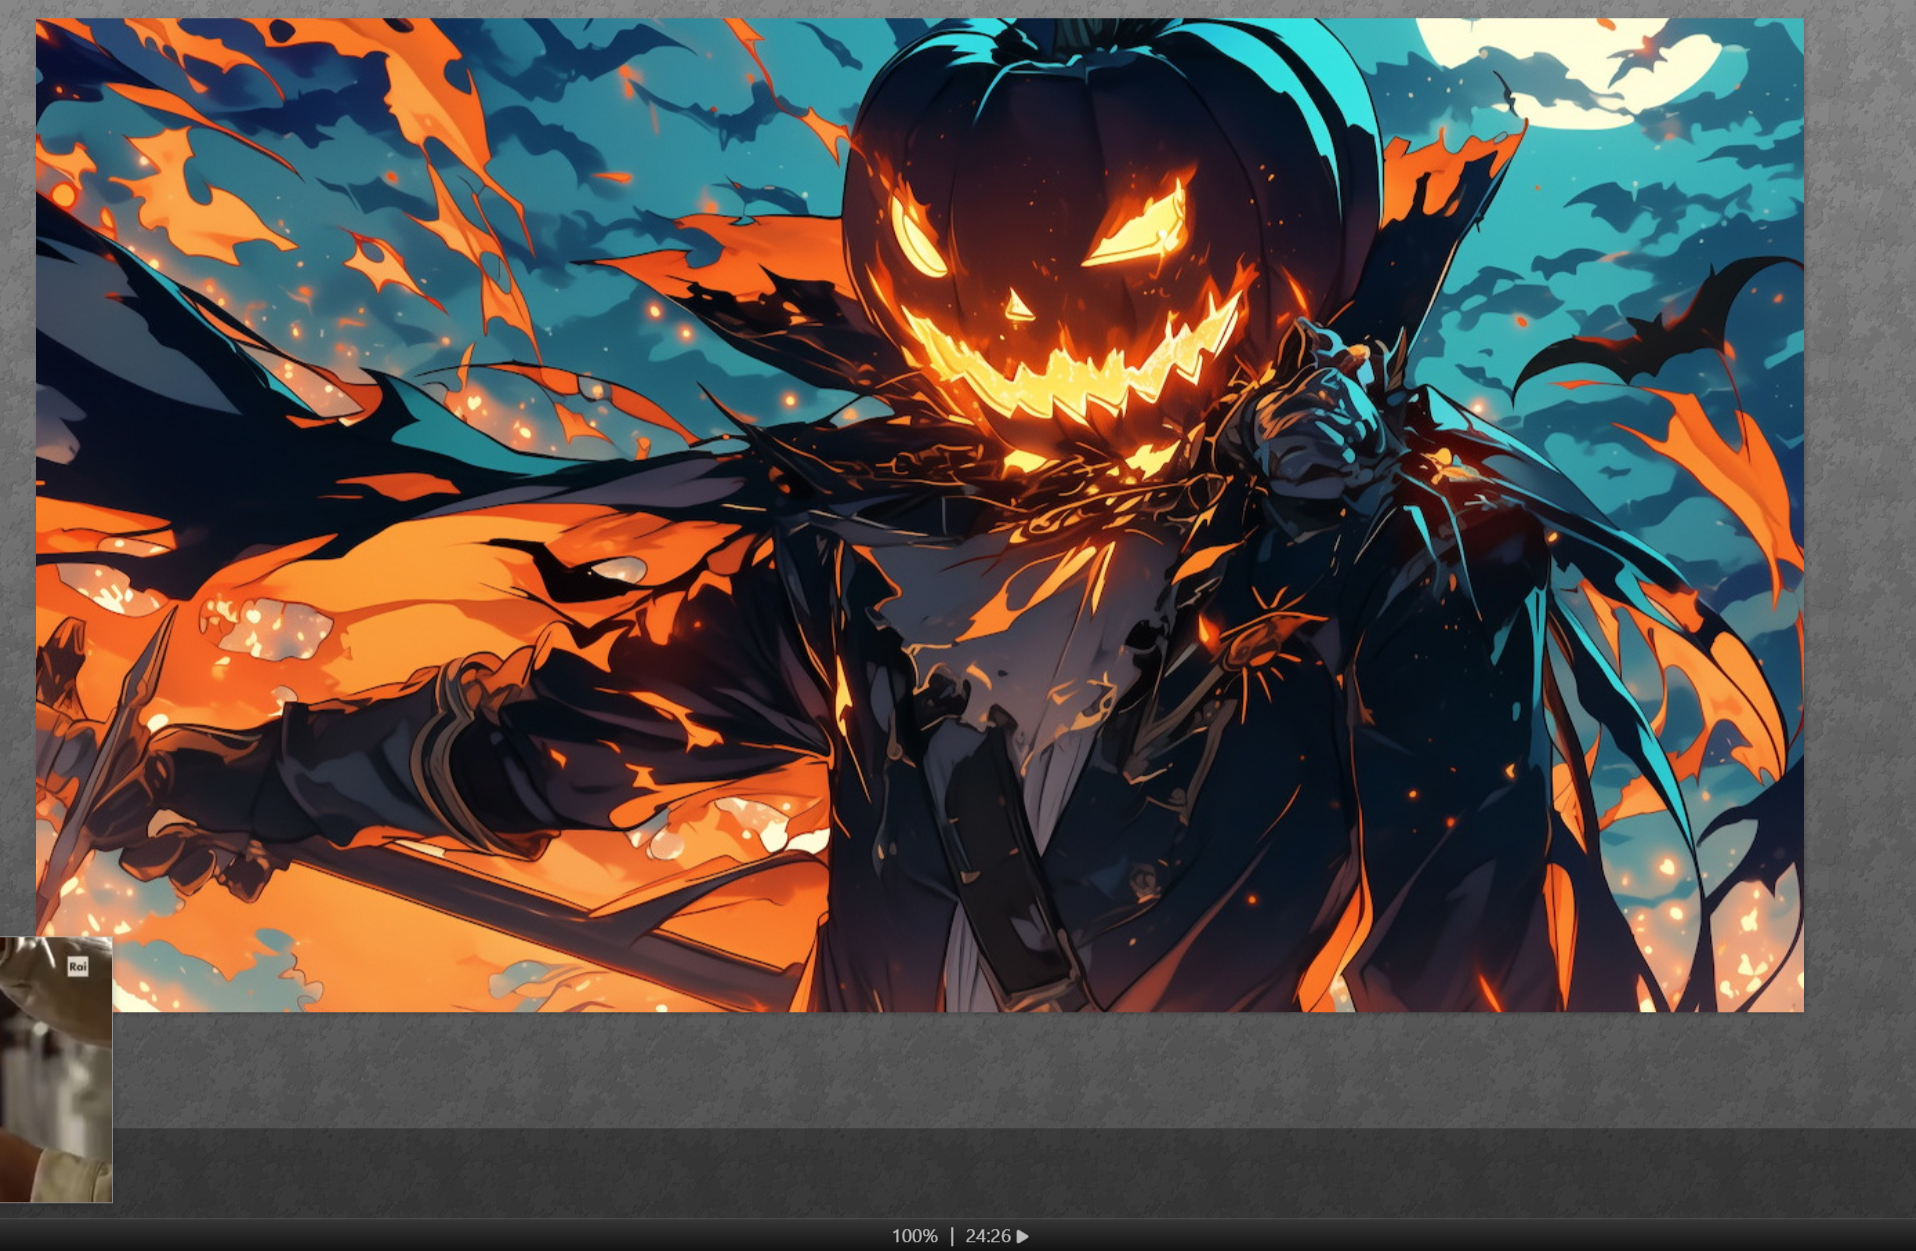This screenshot has width=1916, height=1251.
Task: Click the 24:26 timer in the status bar
Action: pyautogui.click(x=987, y=1237)
